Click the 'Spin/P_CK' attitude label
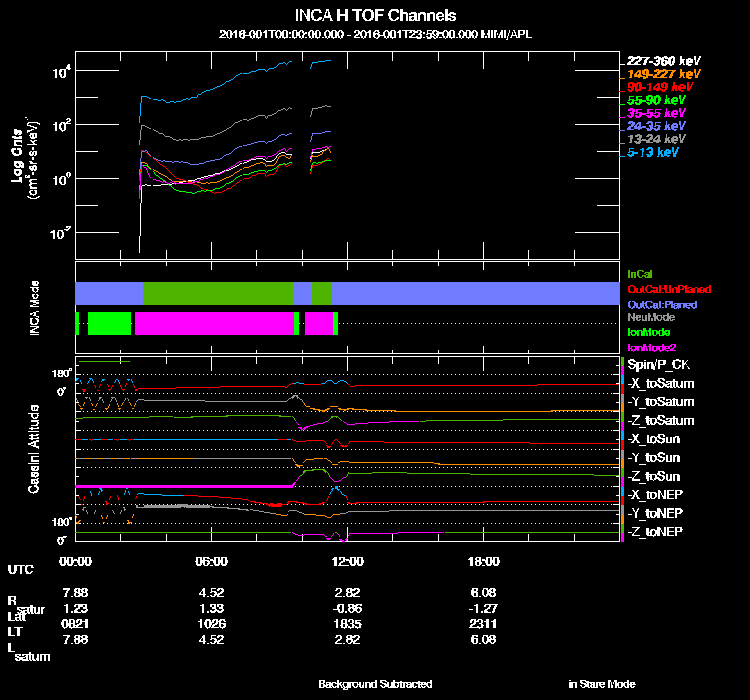This screenshot has height=700, width=750. point(659,365)
